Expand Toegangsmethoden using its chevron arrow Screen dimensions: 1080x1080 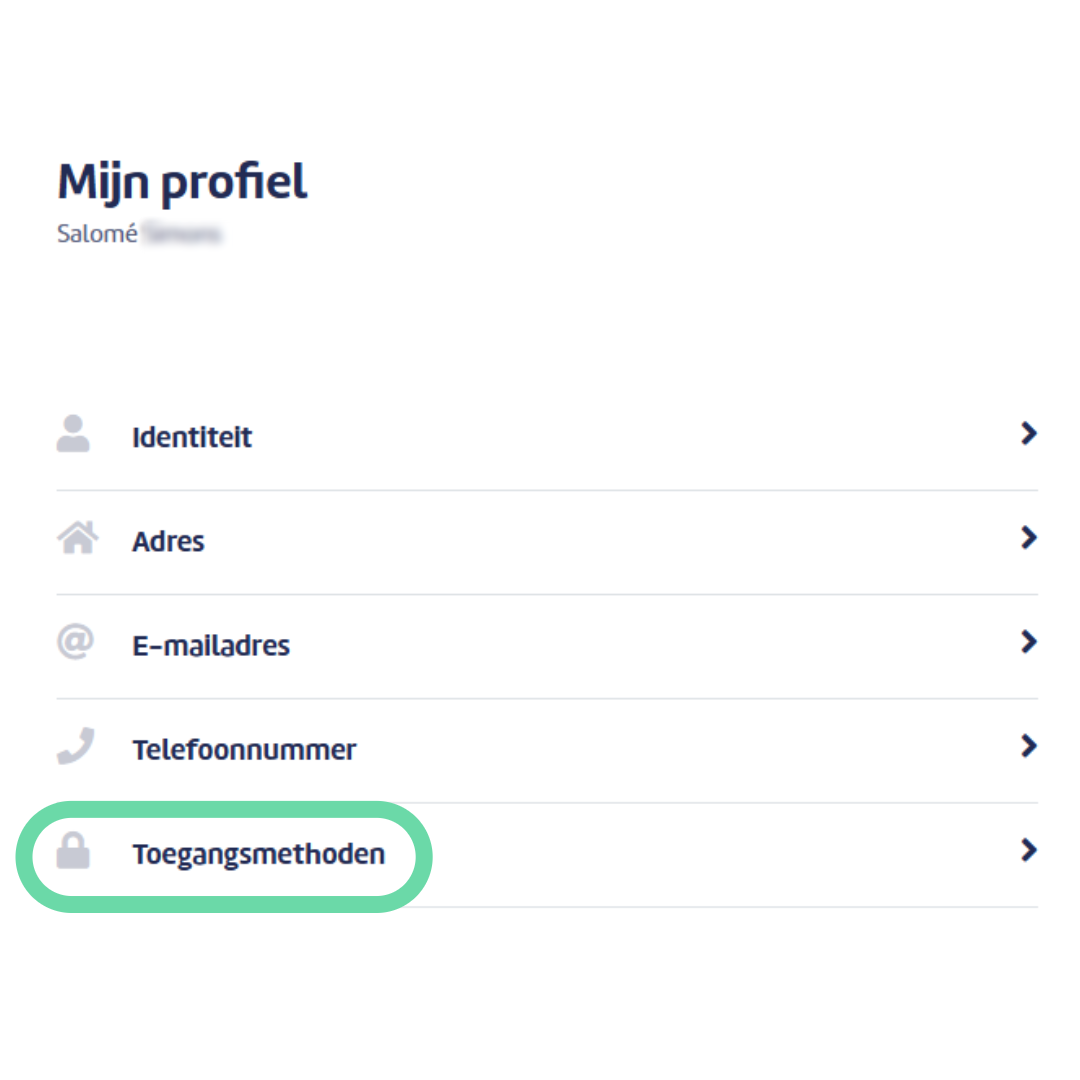(x=1028, y=850)
